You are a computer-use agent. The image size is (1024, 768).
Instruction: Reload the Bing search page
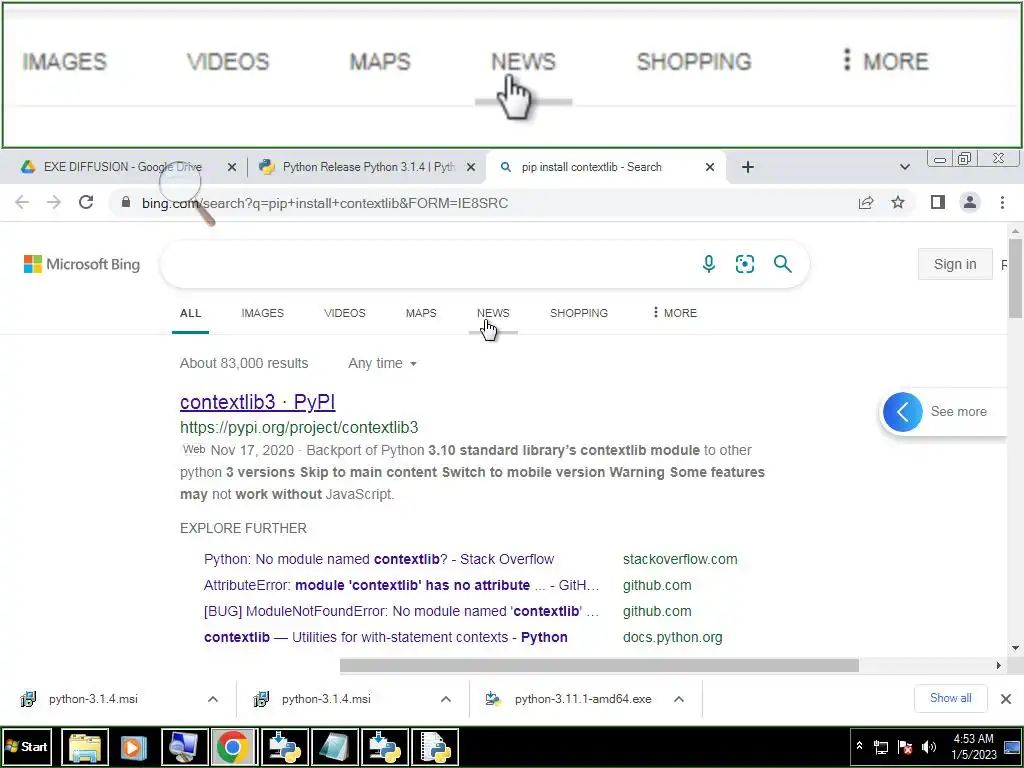(x=86, y=202)
